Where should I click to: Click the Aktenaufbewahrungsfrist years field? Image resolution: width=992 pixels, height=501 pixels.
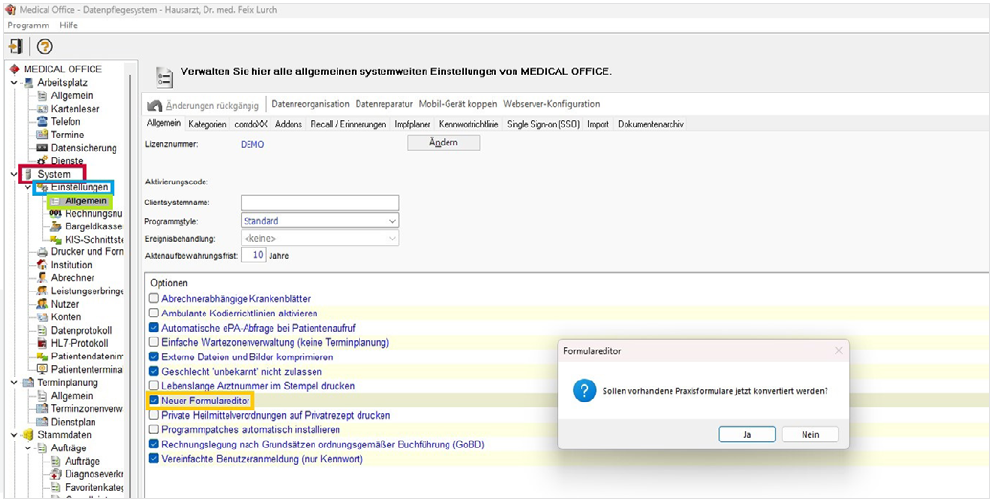256,255
